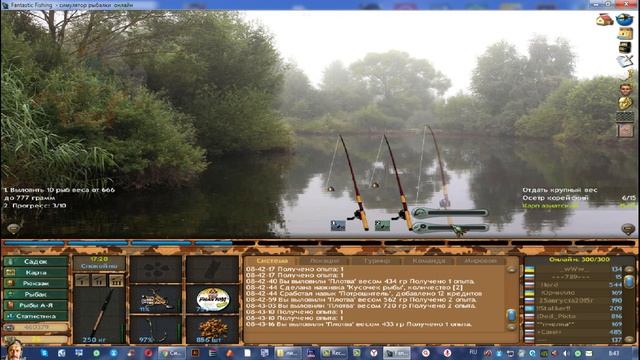Click the second rod tackle icon
Image resolution: width=640 pixels, height=360 pixels.
coord(382,225)
